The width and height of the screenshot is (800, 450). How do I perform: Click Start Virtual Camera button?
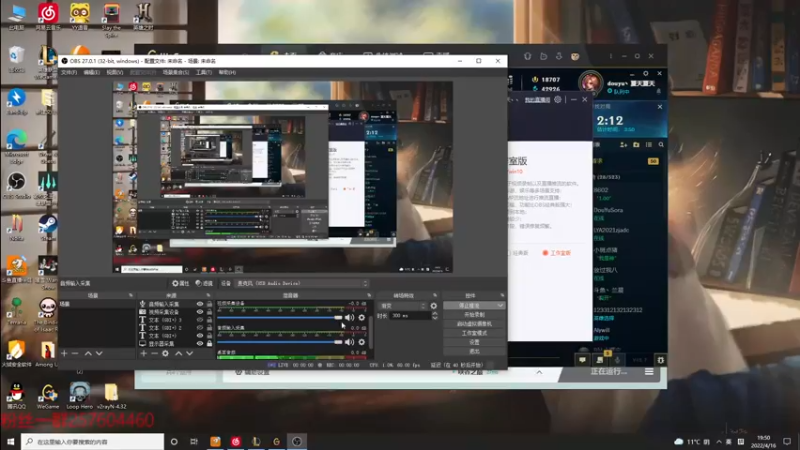point(474,324)
